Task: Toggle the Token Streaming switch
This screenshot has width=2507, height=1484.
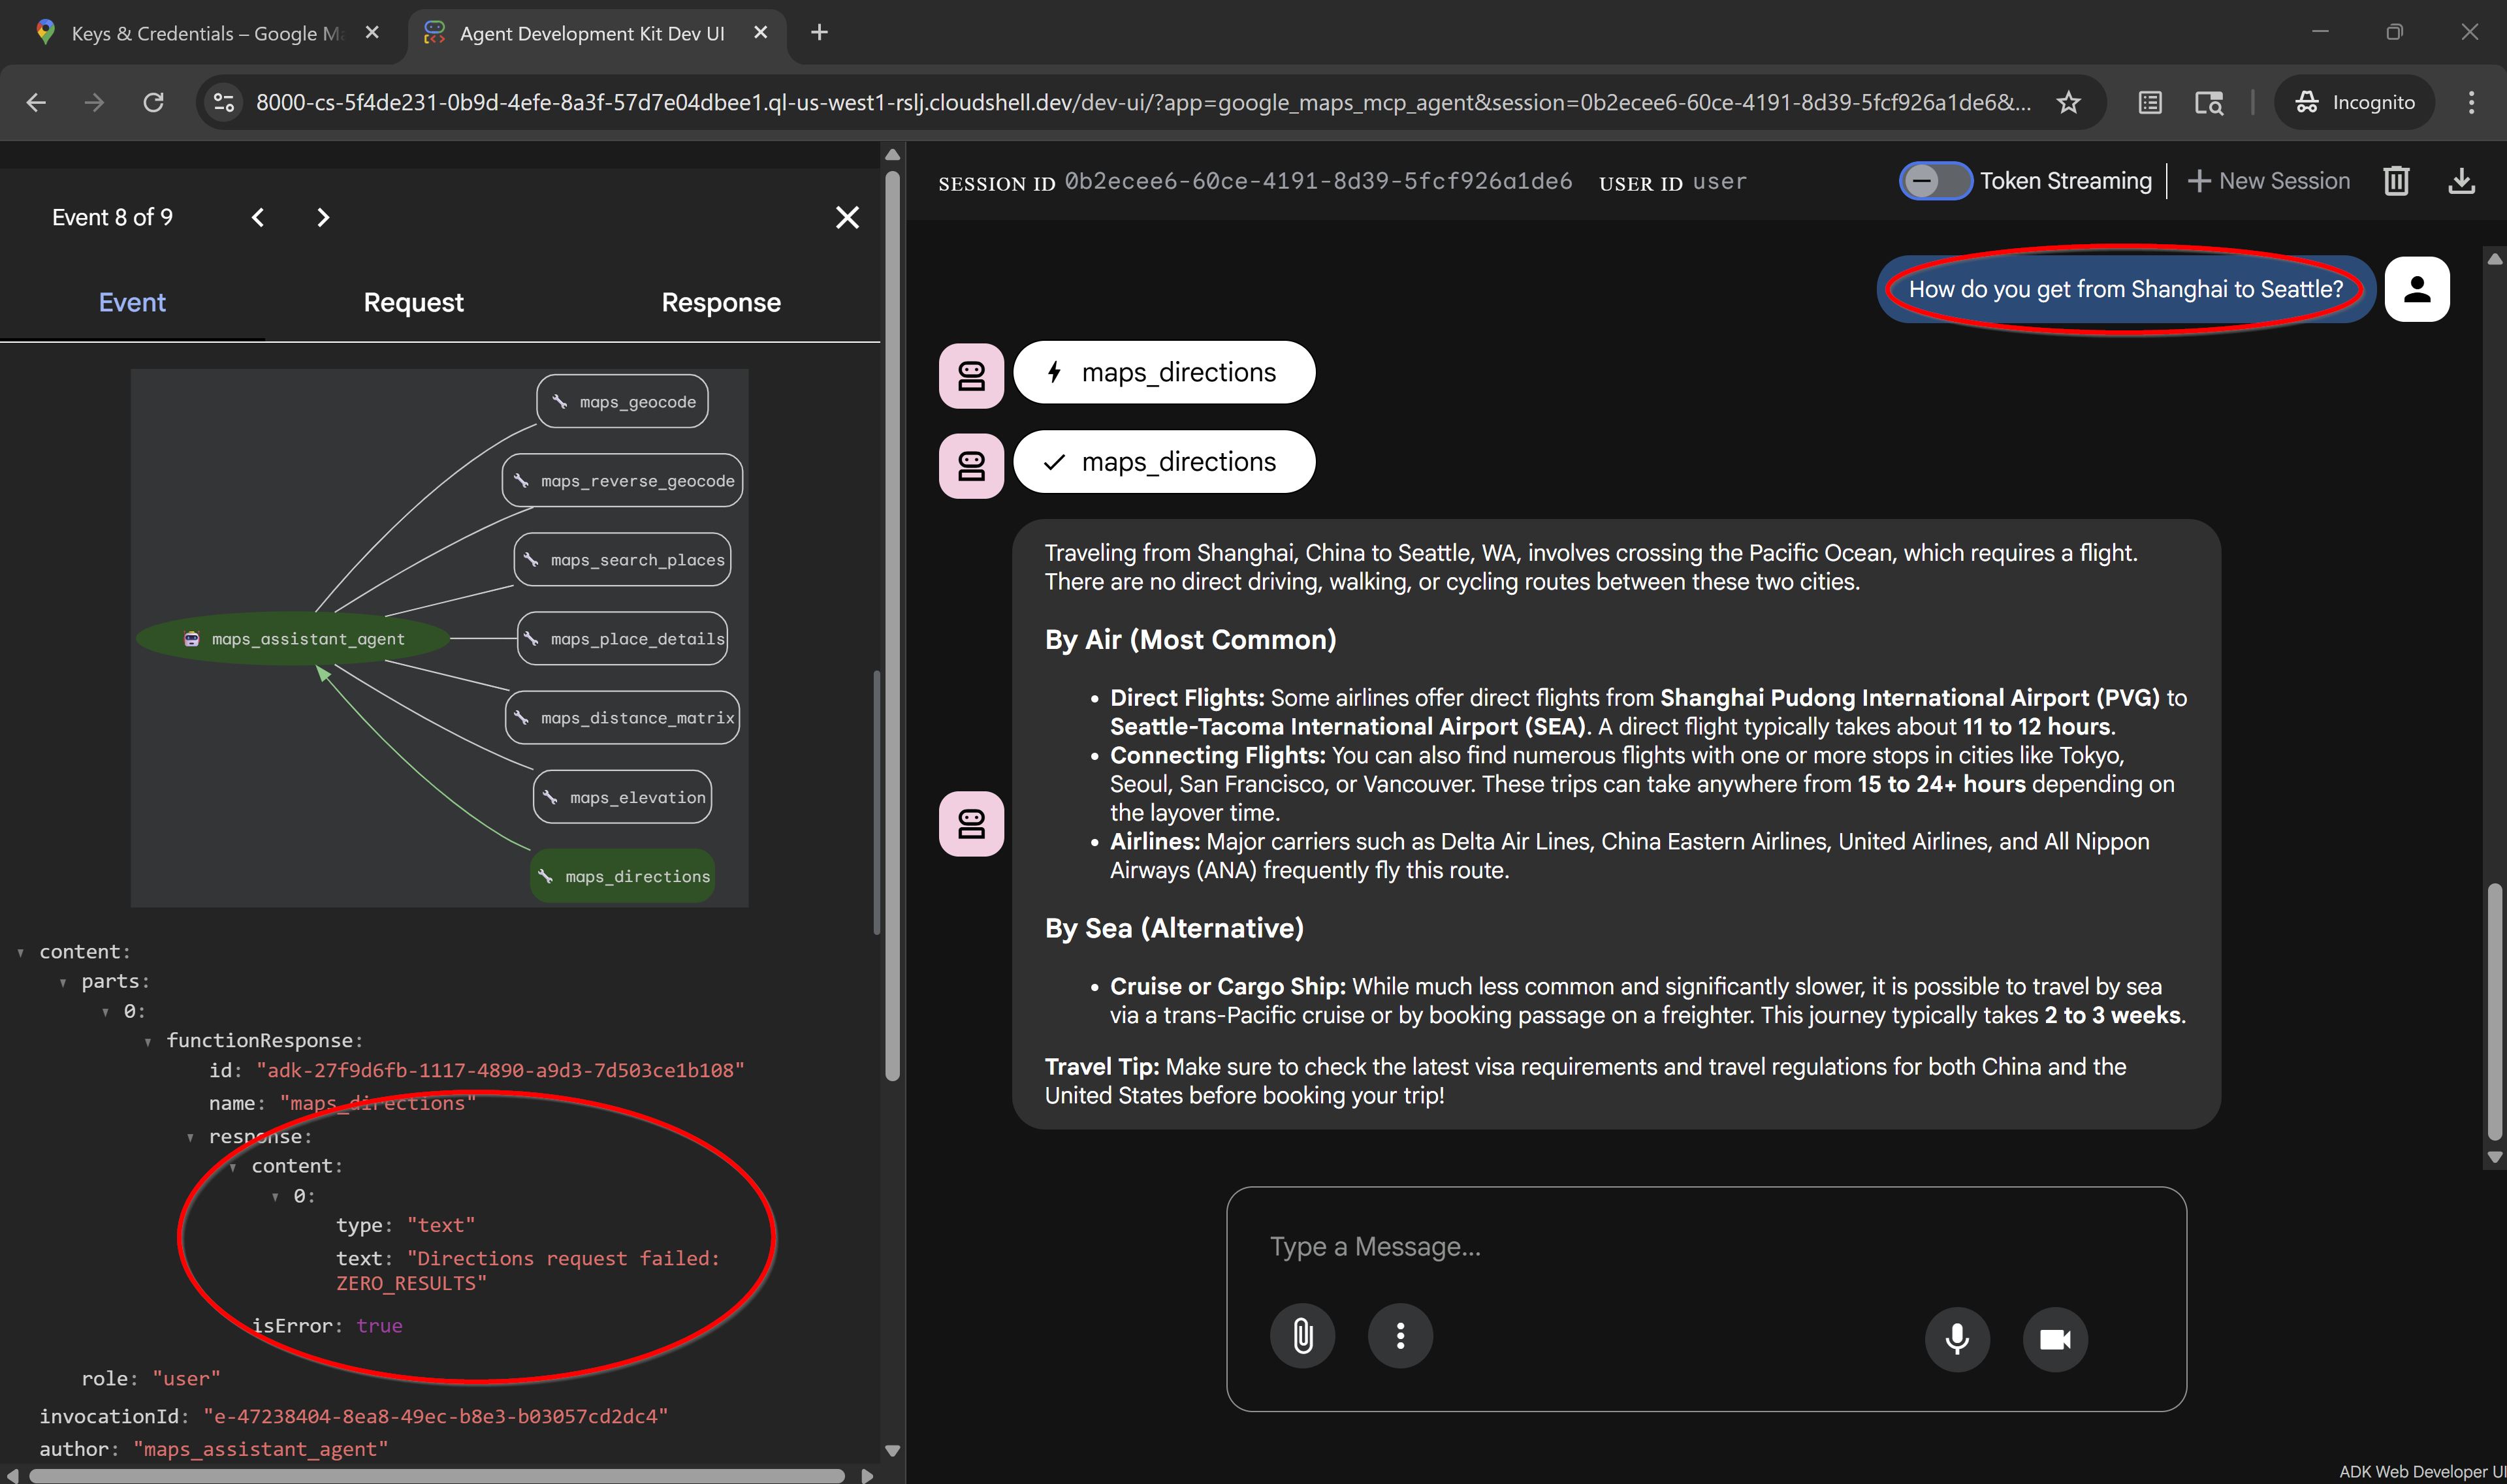Action: click(x=1935, y=181)
